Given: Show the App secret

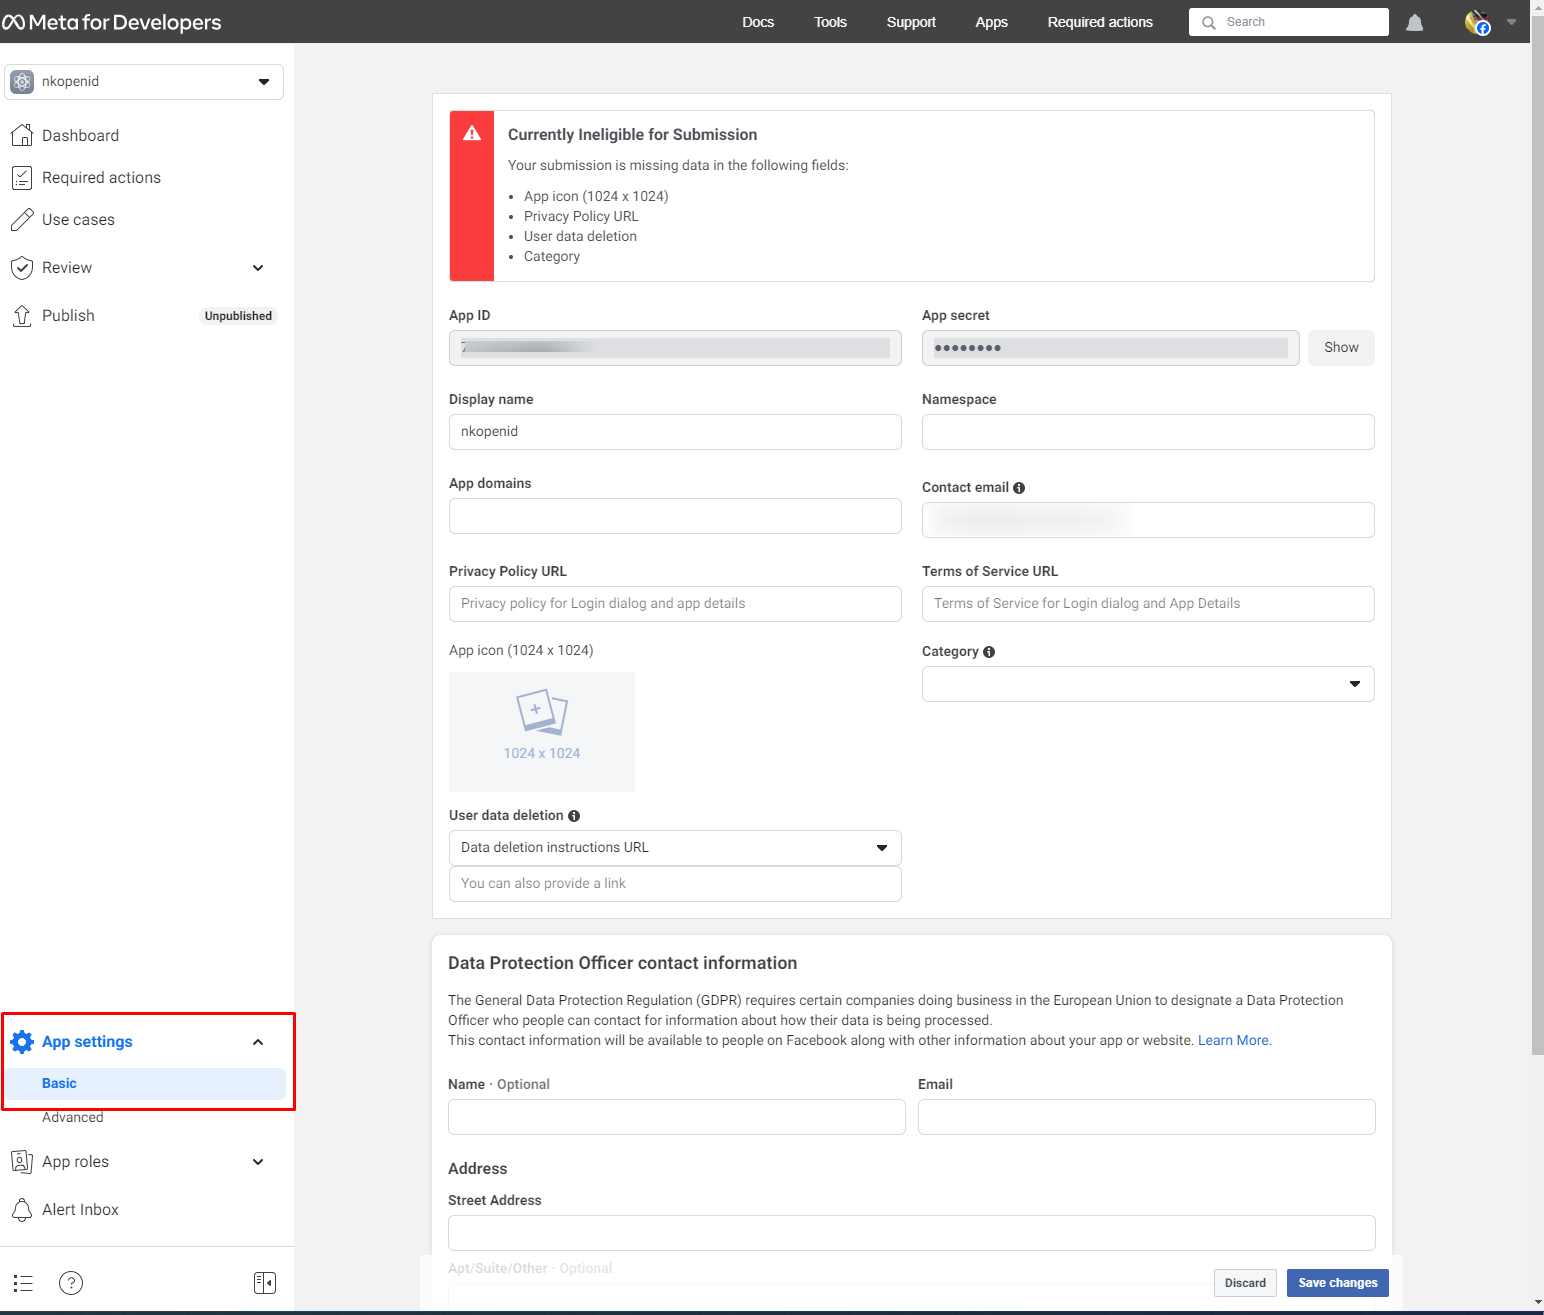Looking at the screenshot, I should point(1341,348).
